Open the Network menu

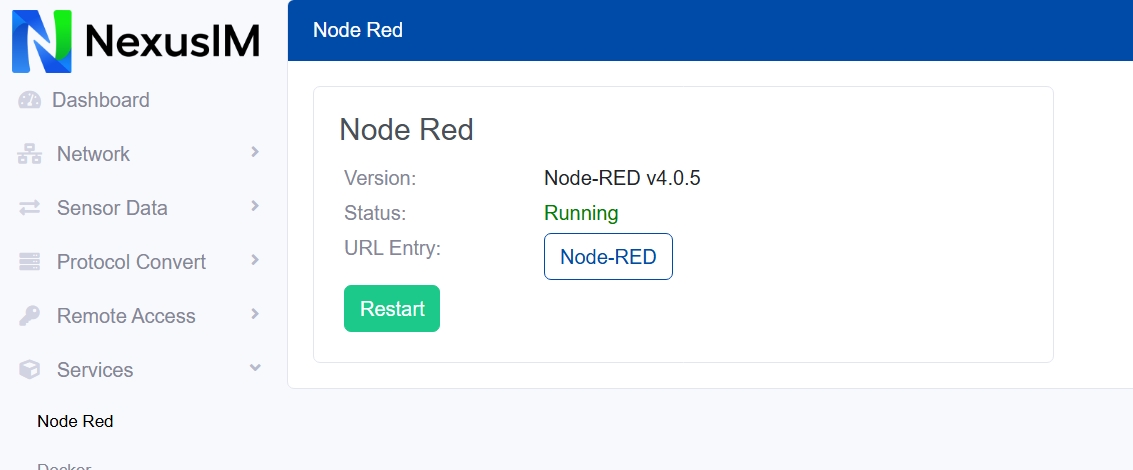click(x=93, y=154)
